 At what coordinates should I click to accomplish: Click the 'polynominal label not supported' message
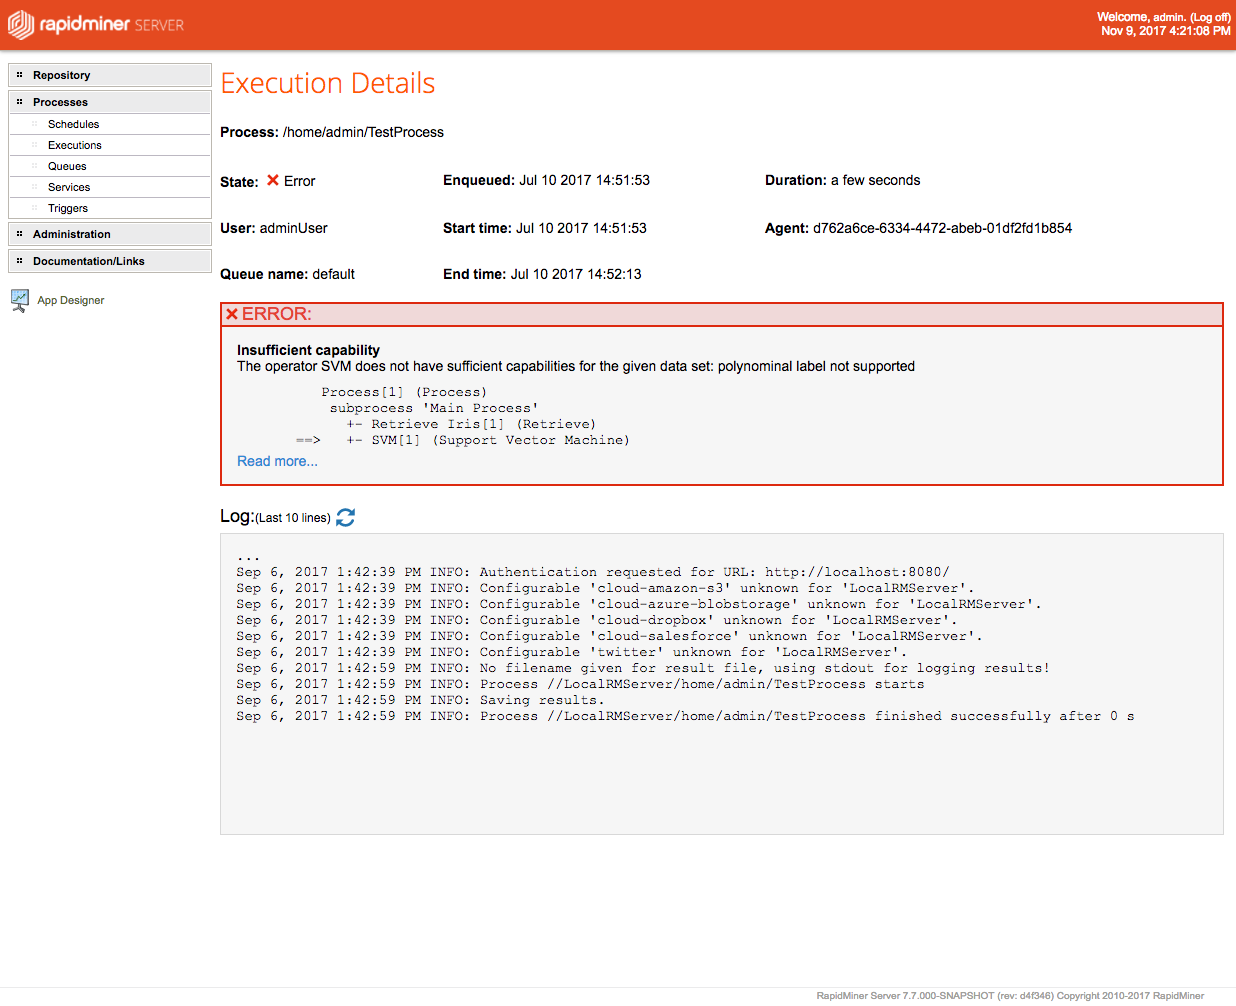click(816, 366)
